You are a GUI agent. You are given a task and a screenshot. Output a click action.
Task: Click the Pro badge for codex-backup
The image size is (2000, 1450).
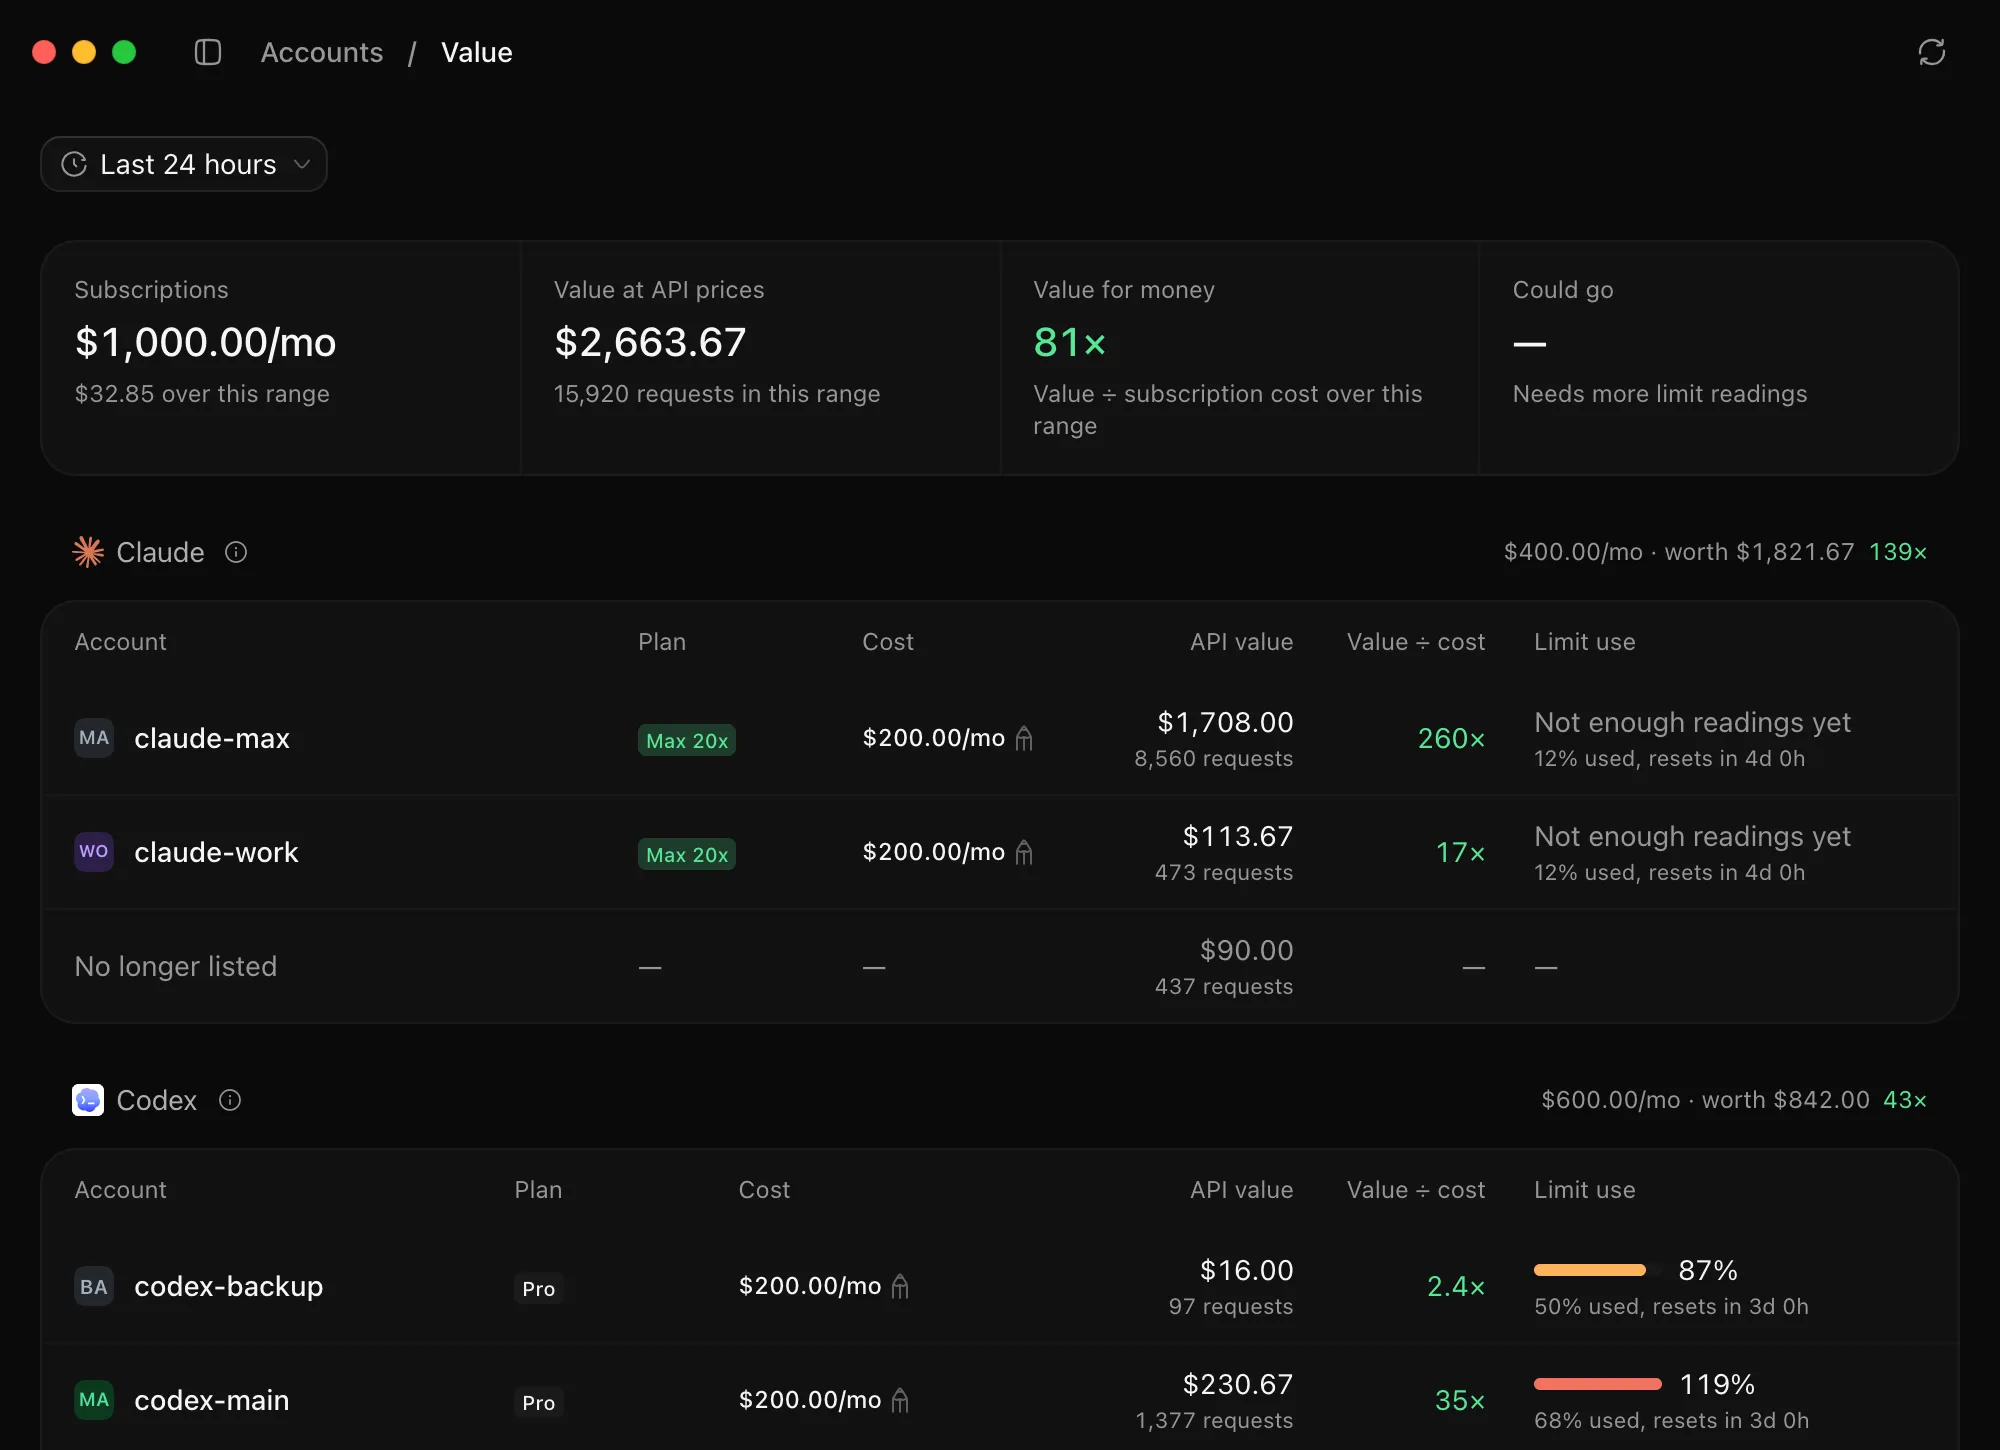(539, 1288)
